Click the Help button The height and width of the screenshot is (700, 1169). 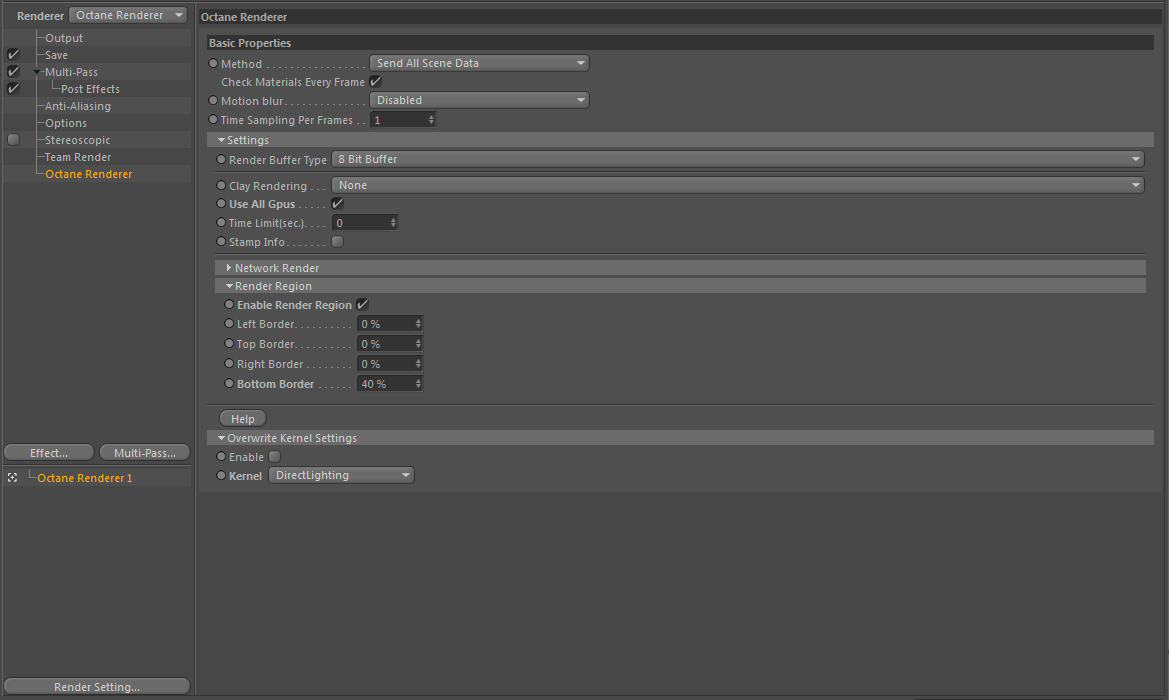click(243, 419)
